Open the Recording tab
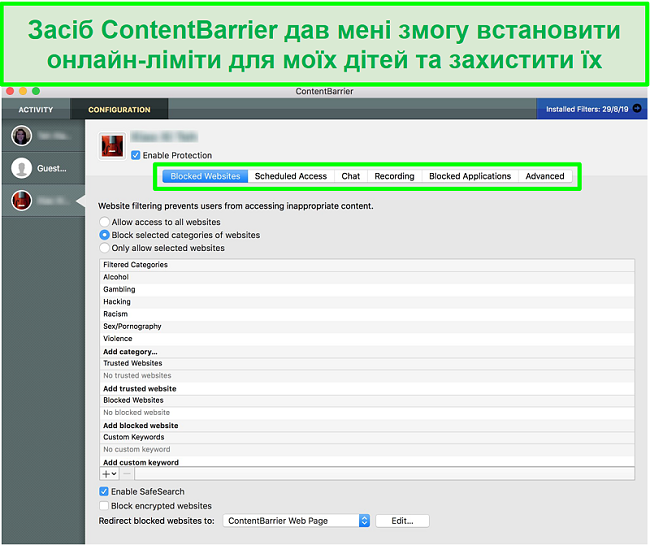 tap(394, 176)
